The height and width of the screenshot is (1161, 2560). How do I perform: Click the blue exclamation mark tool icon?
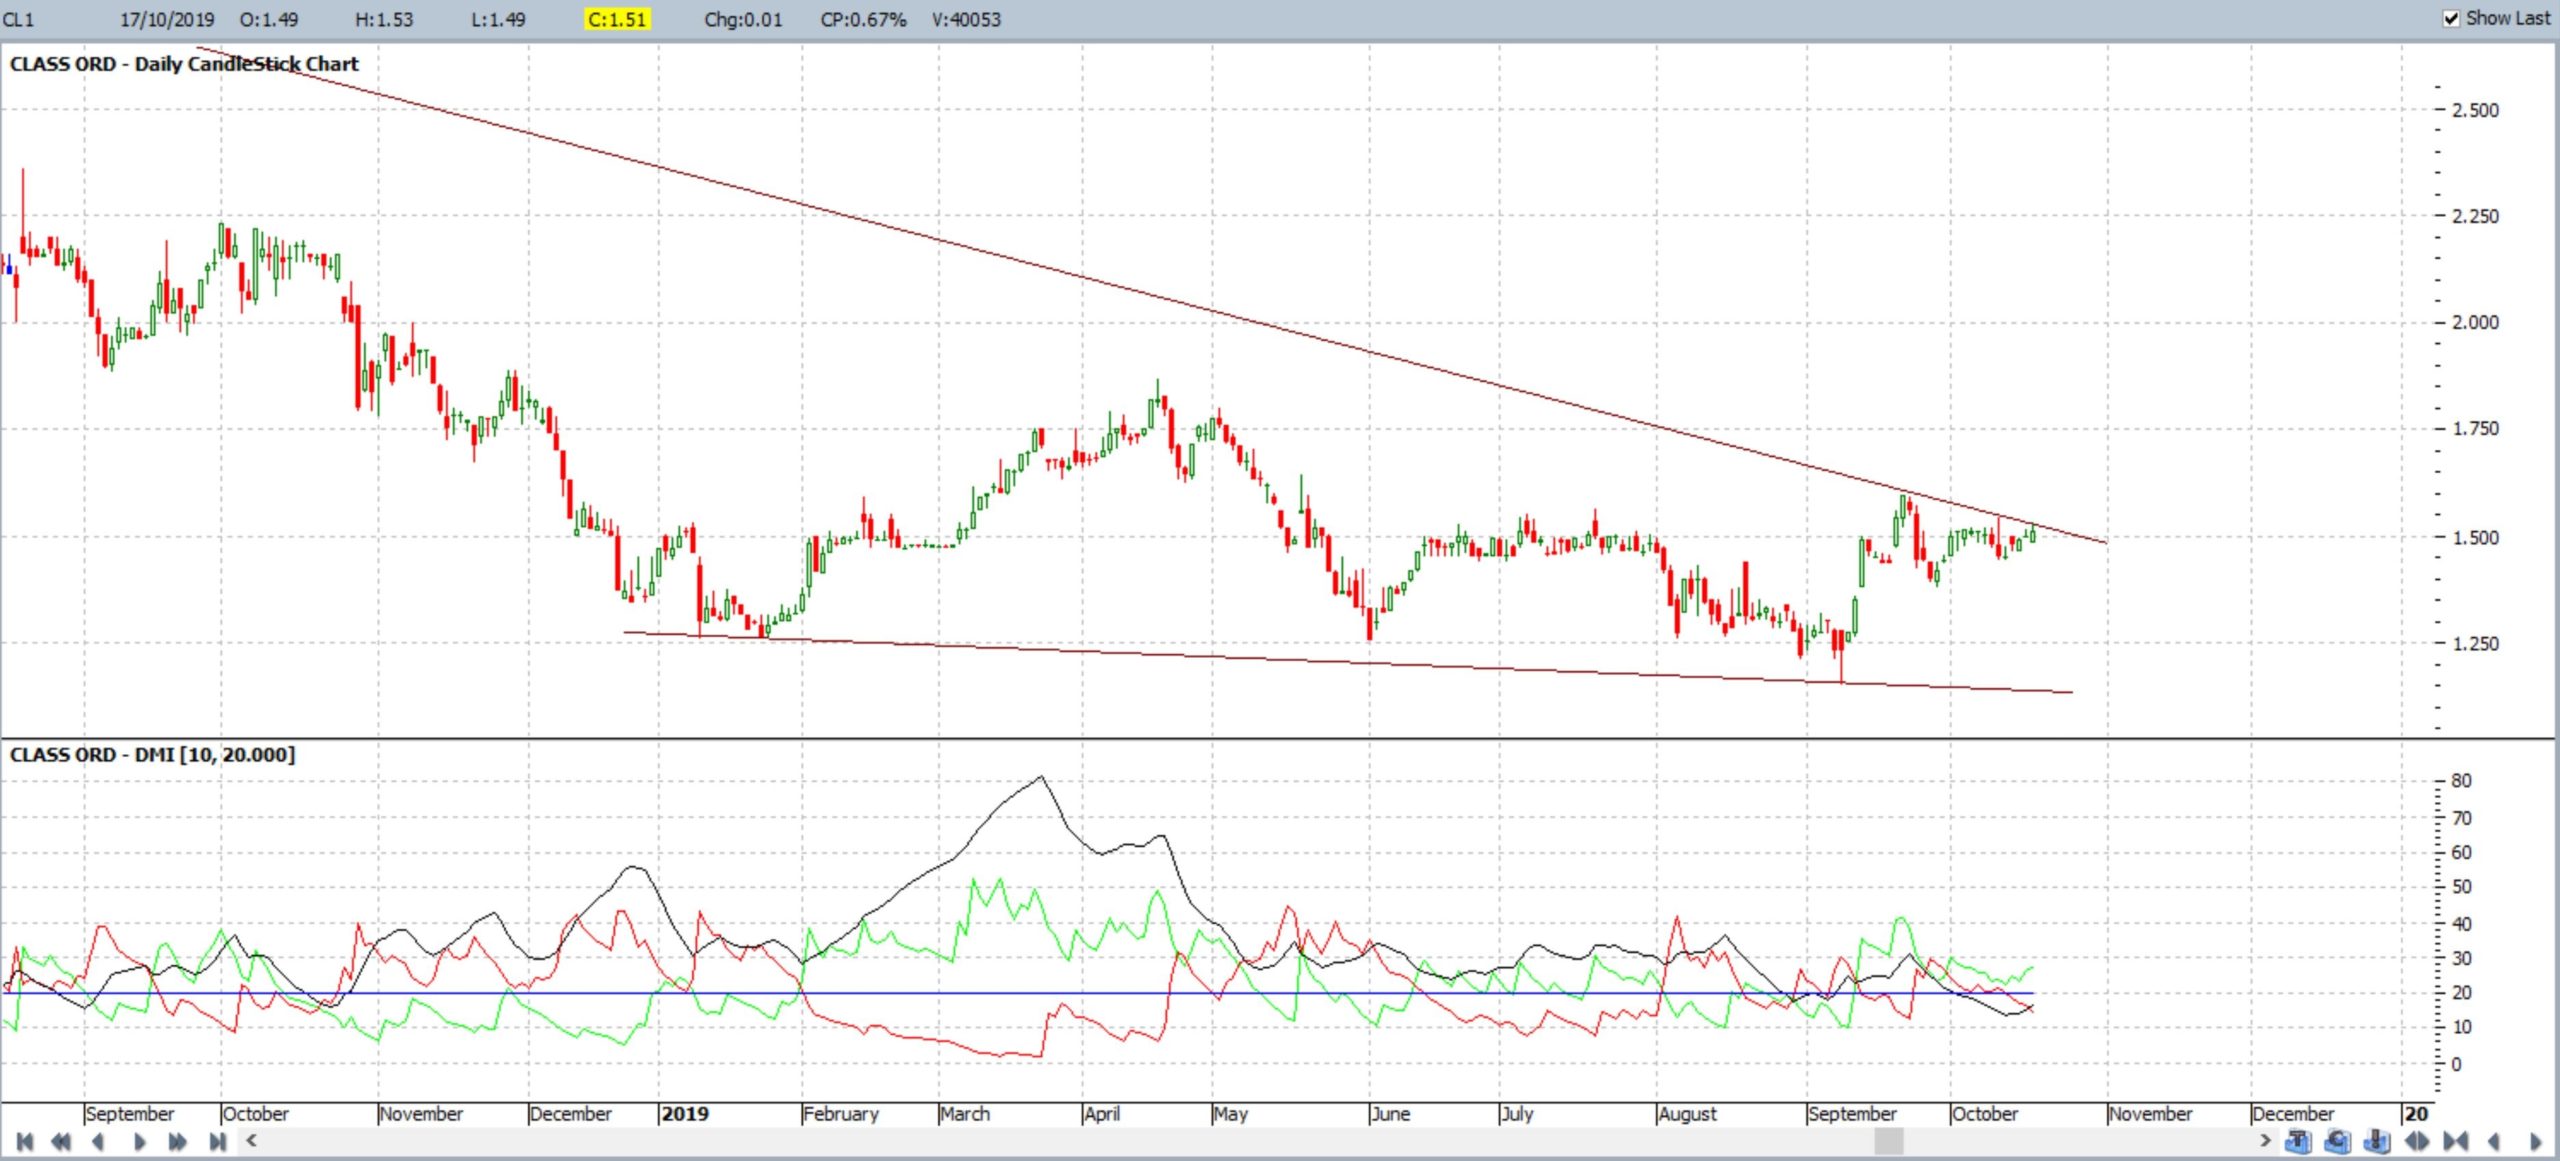(2377, 1141)
